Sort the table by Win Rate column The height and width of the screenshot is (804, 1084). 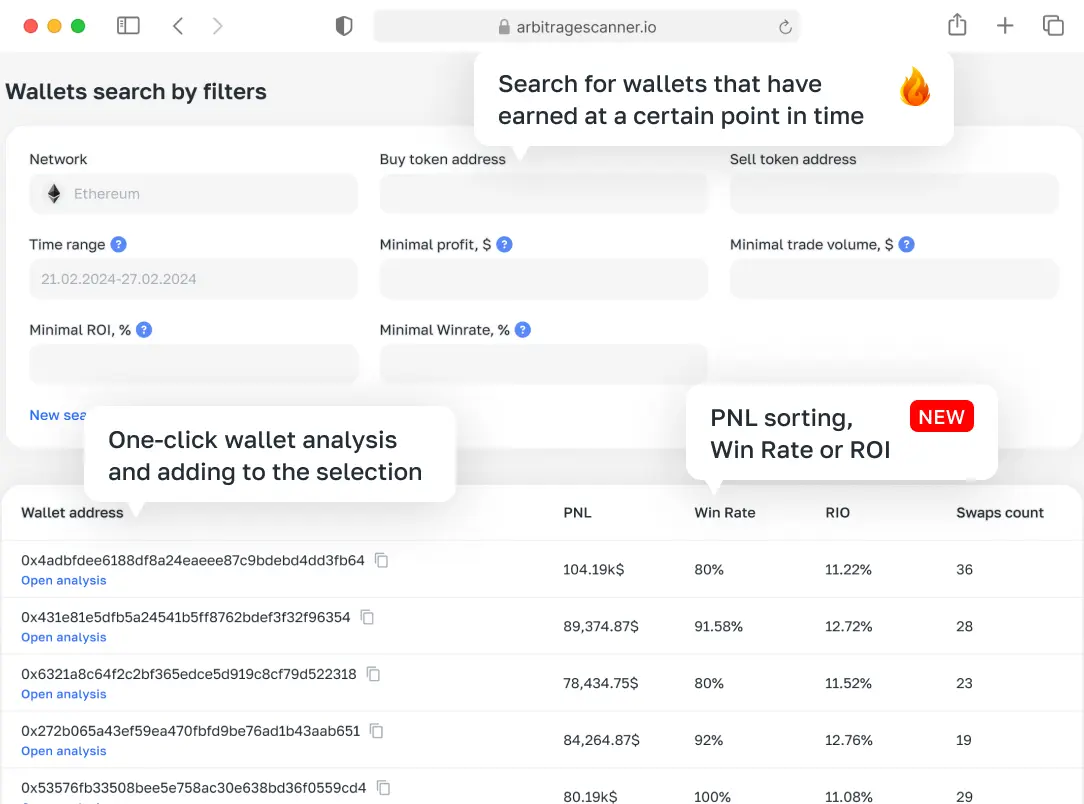click(724, 513)
